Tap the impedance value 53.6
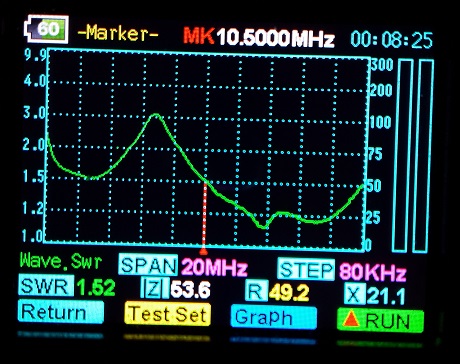Image resolution: width=460 pixels, height=364 pixels. pyautogui.click(x=190, y=289)
